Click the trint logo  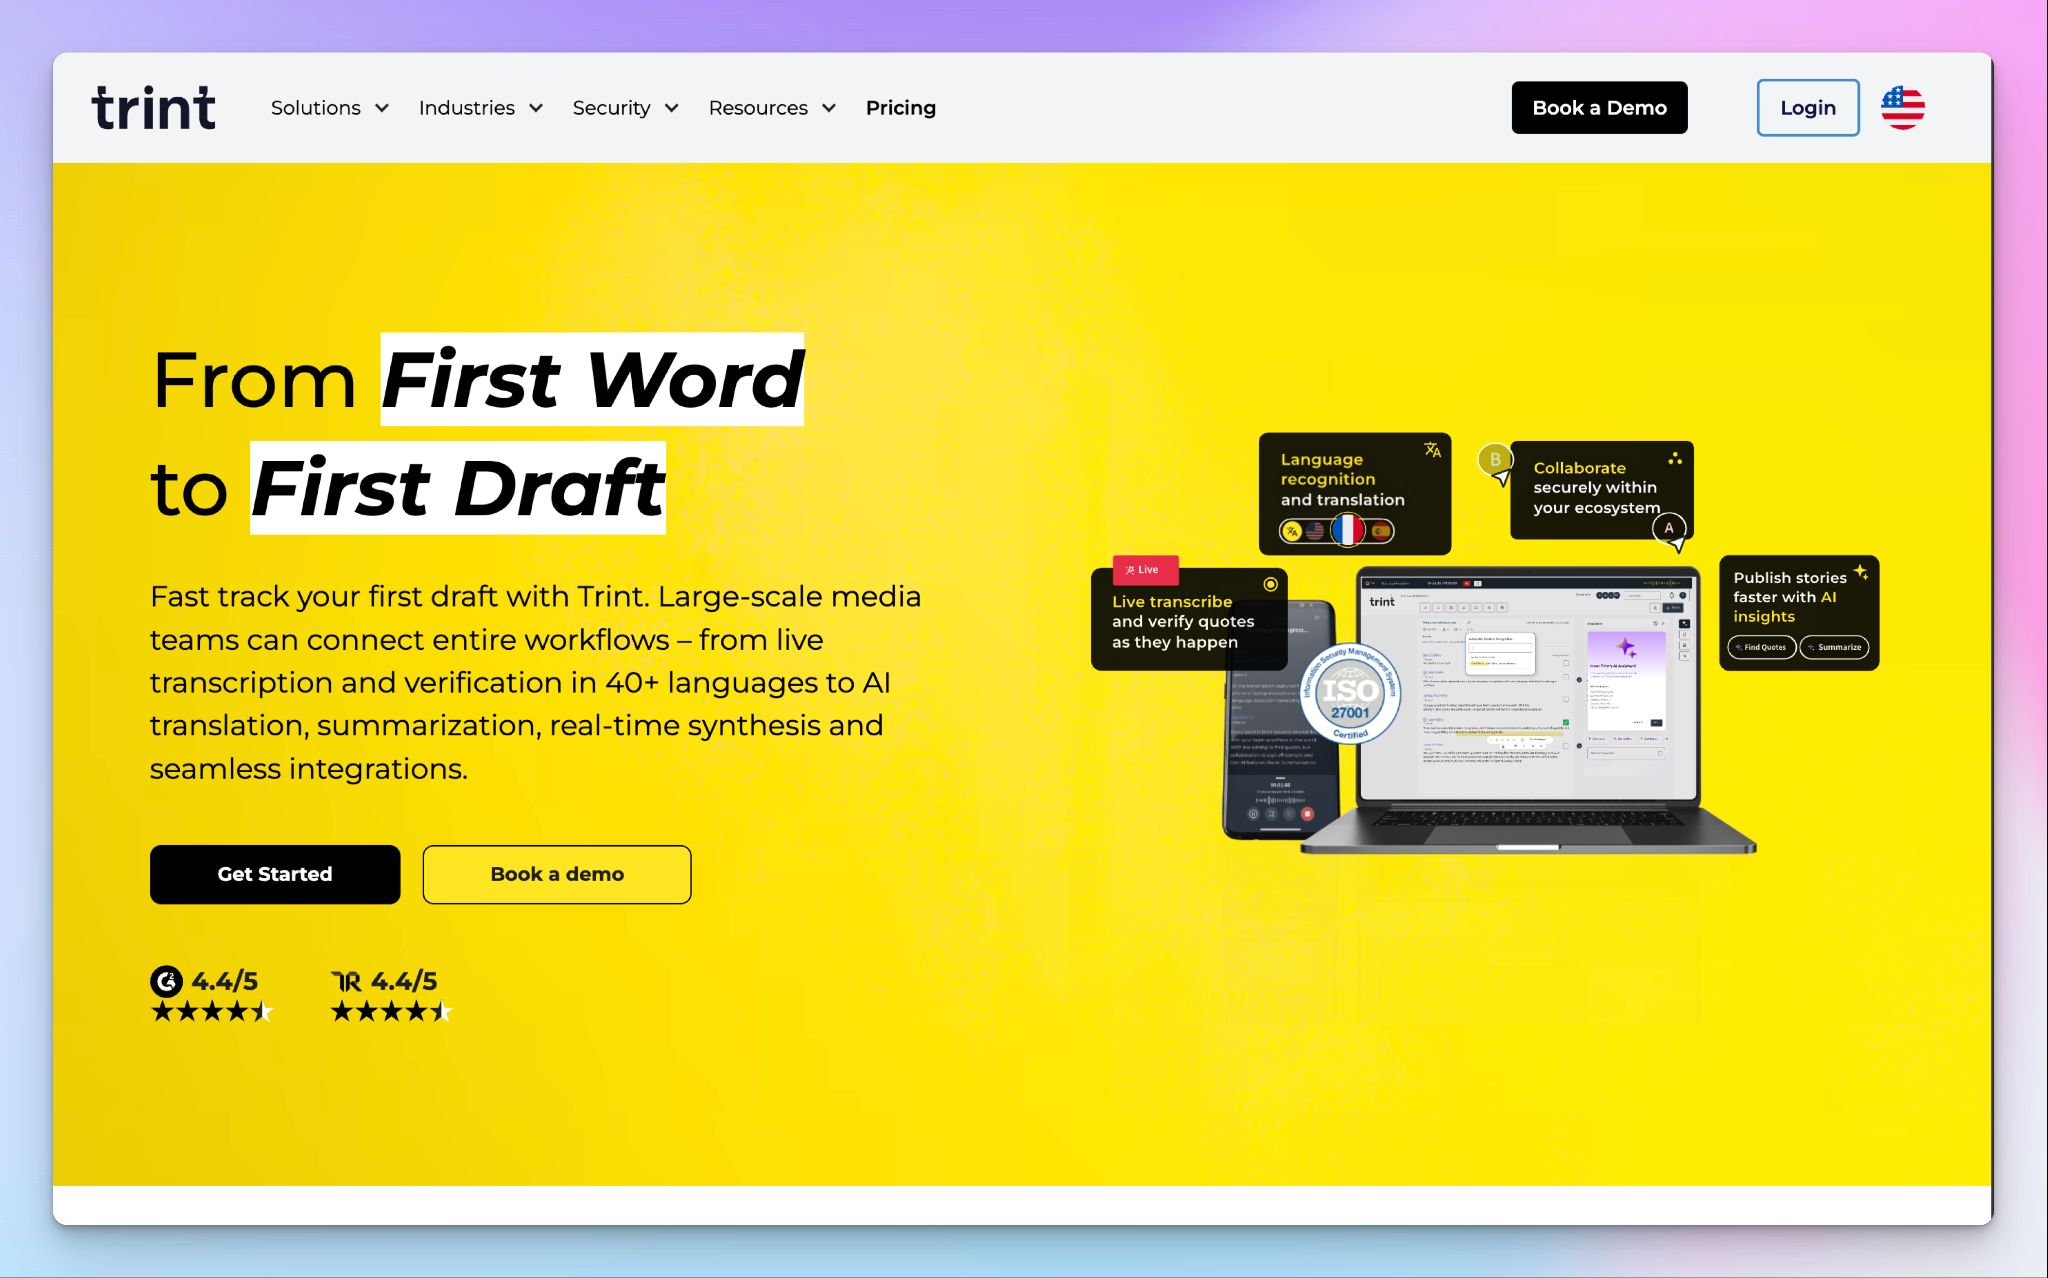pos(154,108)
